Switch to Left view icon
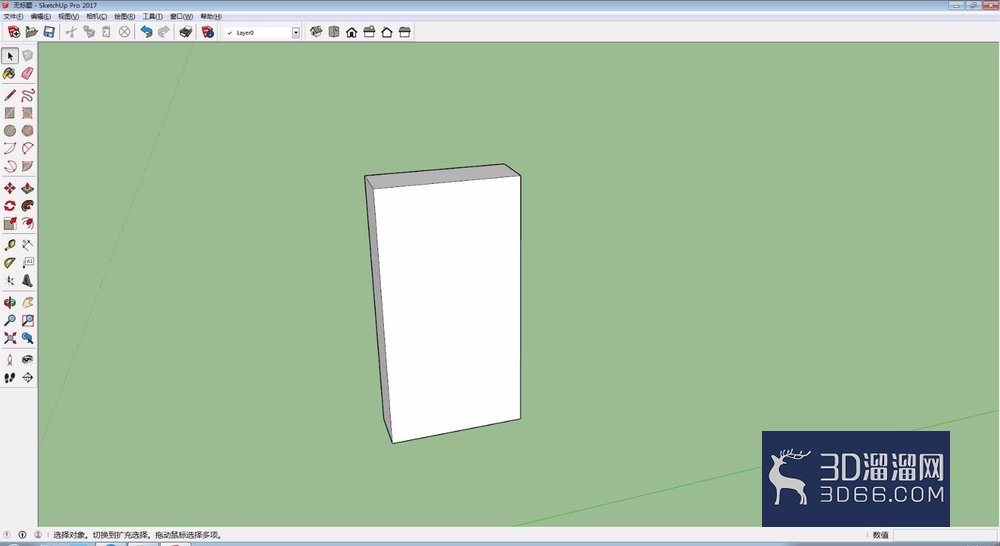 pos(404,32)
